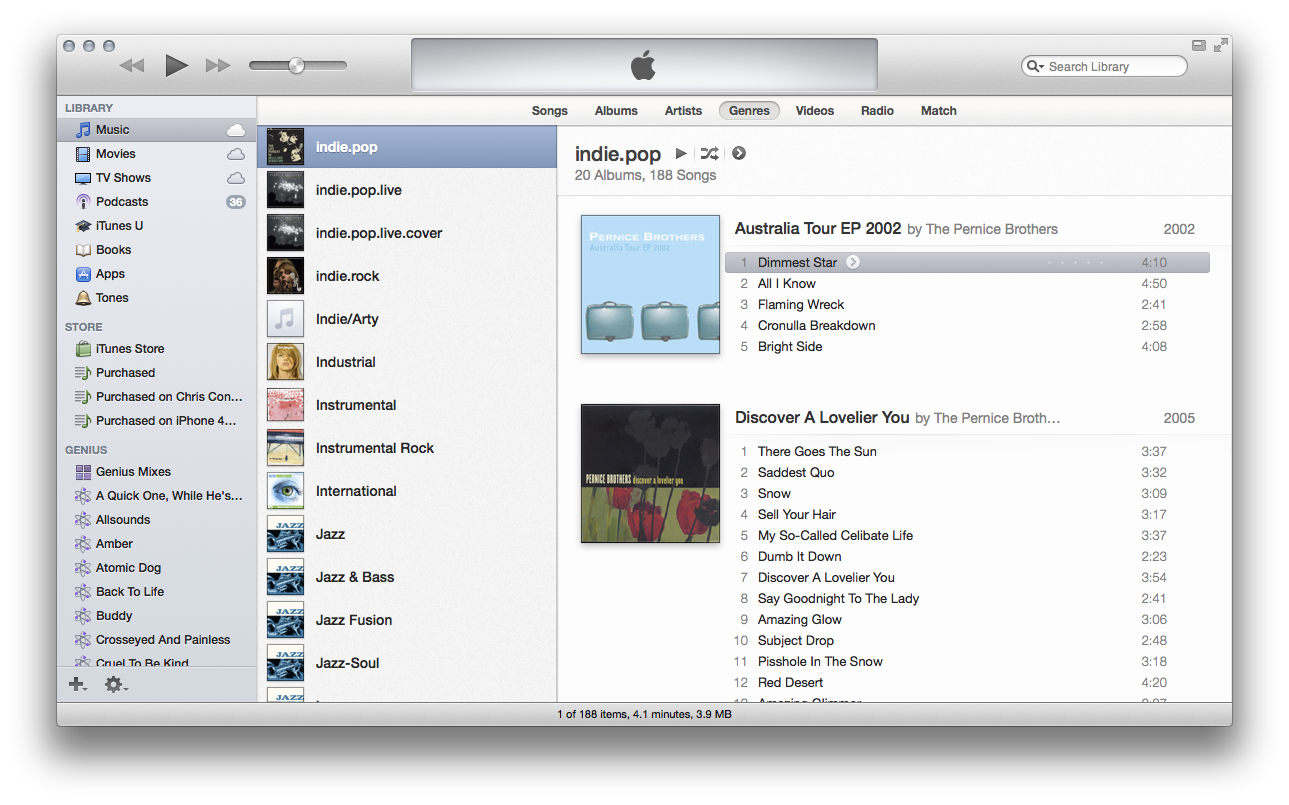Click the Australia Tour EP 2002 cover
1289x805 pixels.
[650, 285]
